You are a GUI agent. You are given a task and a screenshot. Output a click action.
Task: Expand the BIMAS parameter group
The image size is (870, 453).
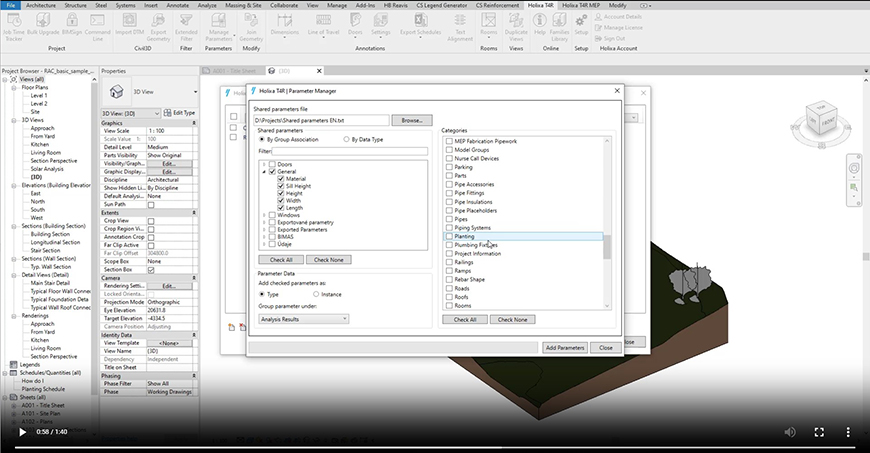tap(264, 236)
